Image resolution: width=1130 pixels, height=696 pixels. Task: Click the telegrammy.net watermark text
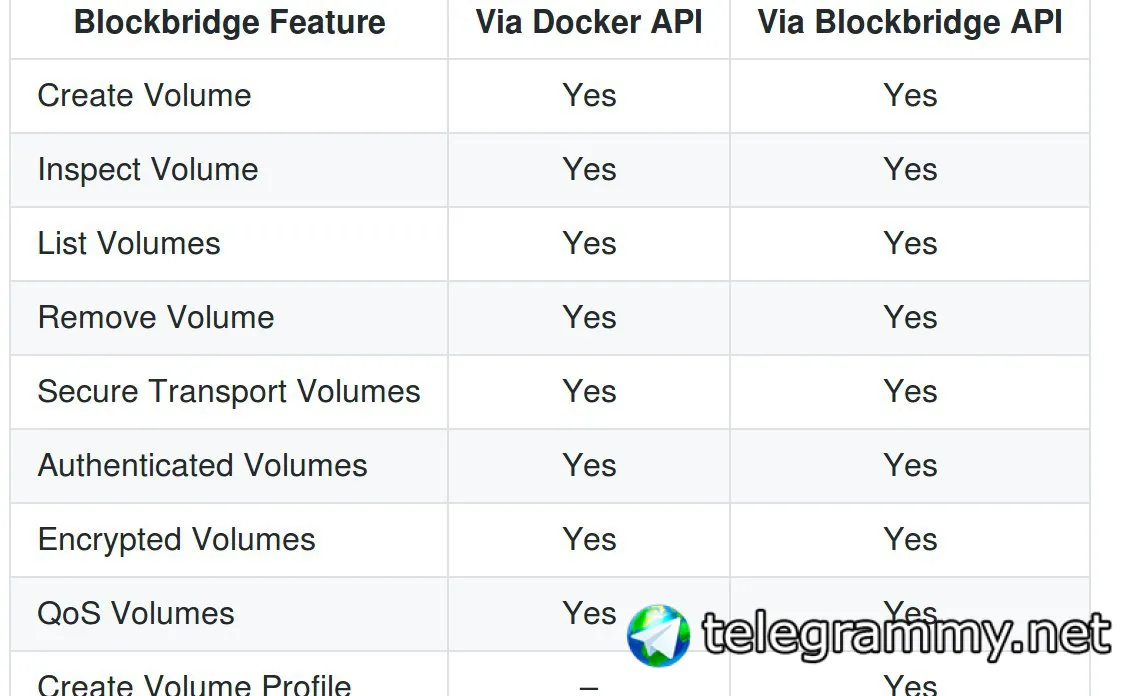(906, 633)
